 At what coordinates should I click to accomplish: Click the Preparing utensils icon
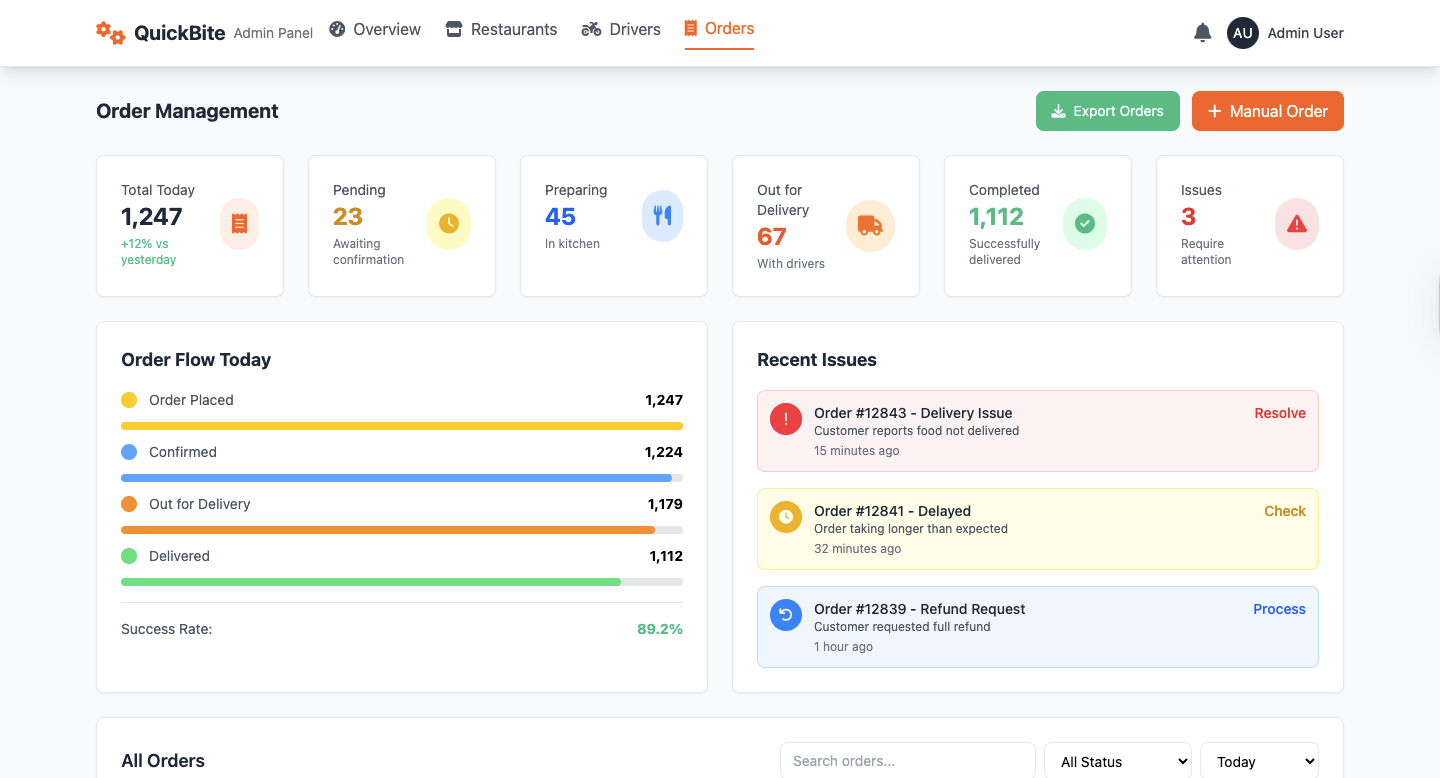[x=662, y=216]
